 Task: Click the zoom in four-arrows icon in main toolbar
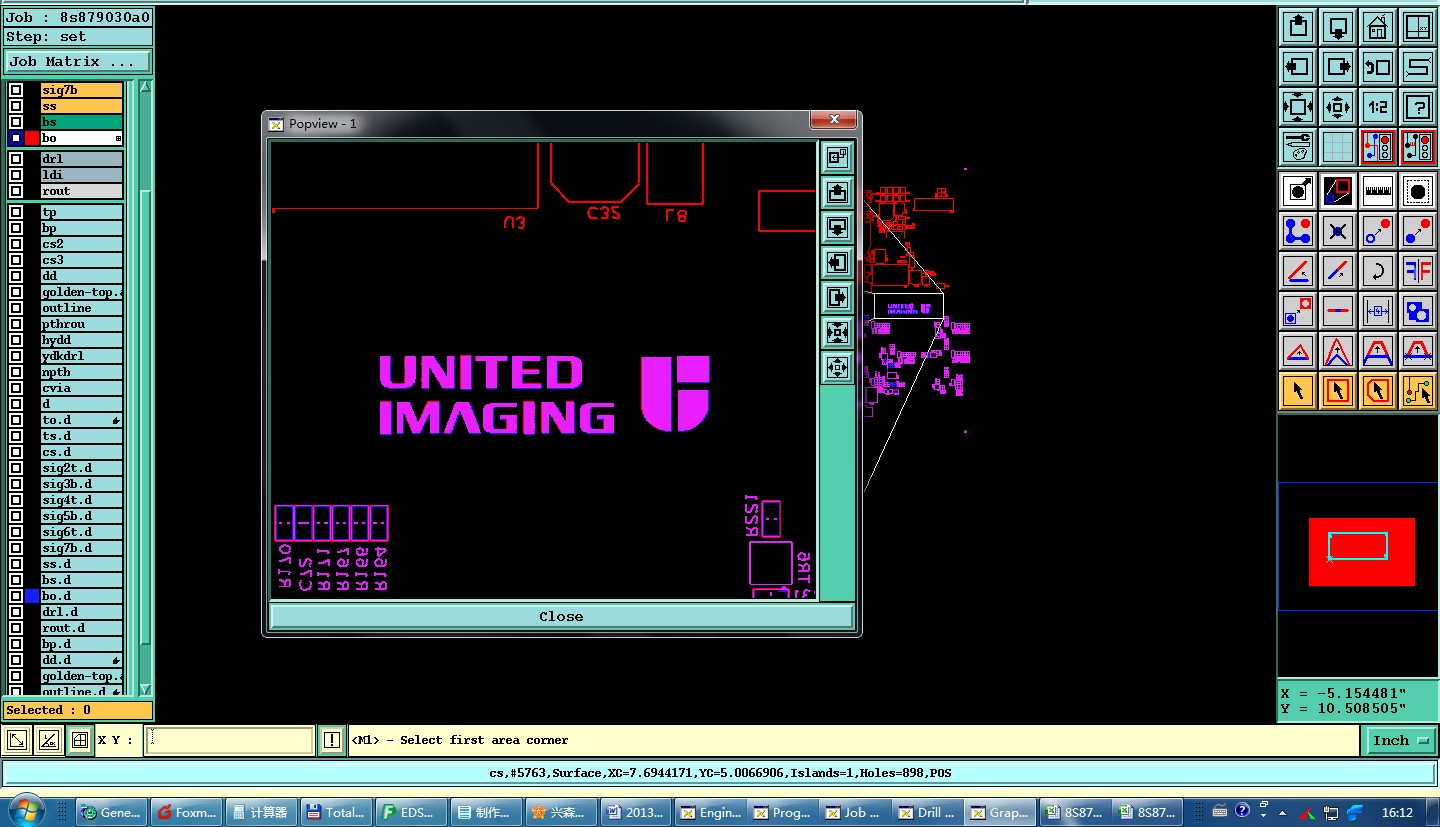pyautogui.click(x=1298, y=107)
